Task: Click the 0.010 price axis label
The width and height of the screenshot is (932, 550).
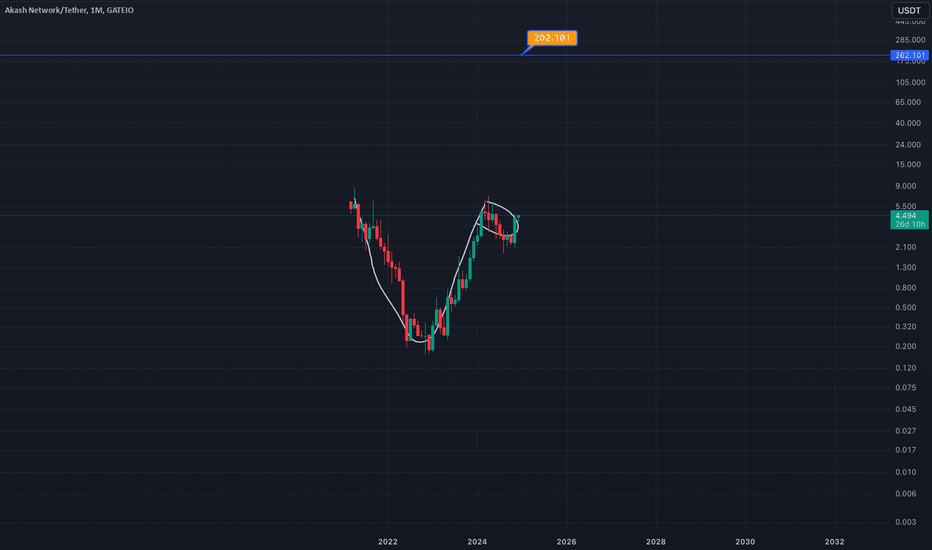Action: click(906, 472)
